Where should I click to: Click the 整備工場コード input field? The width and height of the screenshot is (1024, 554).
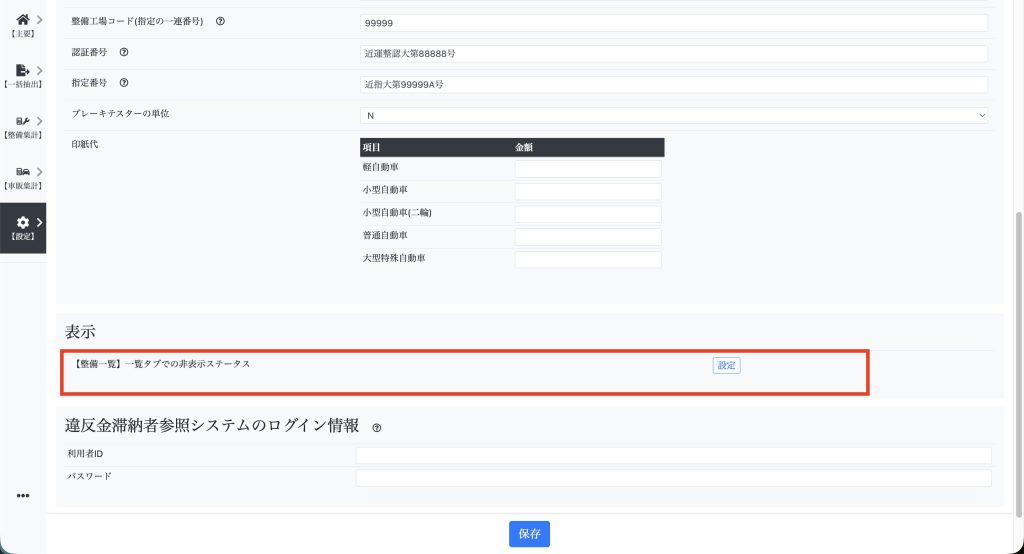tap(674, 23)
